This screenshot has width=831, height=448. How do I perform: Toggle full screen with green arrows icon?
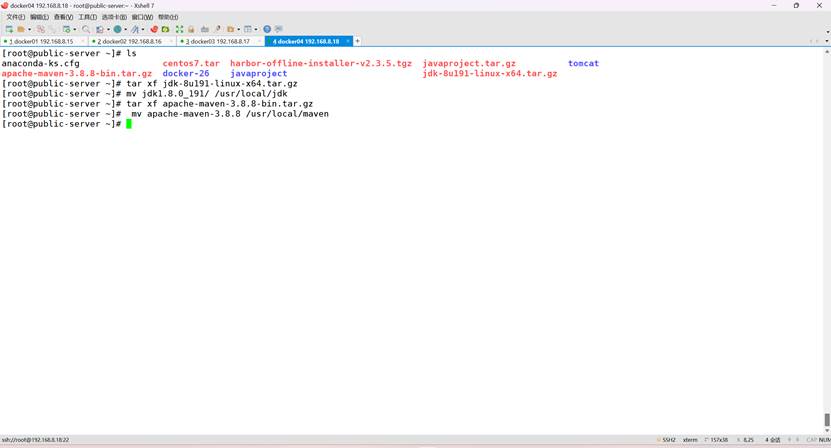point(179,29)
